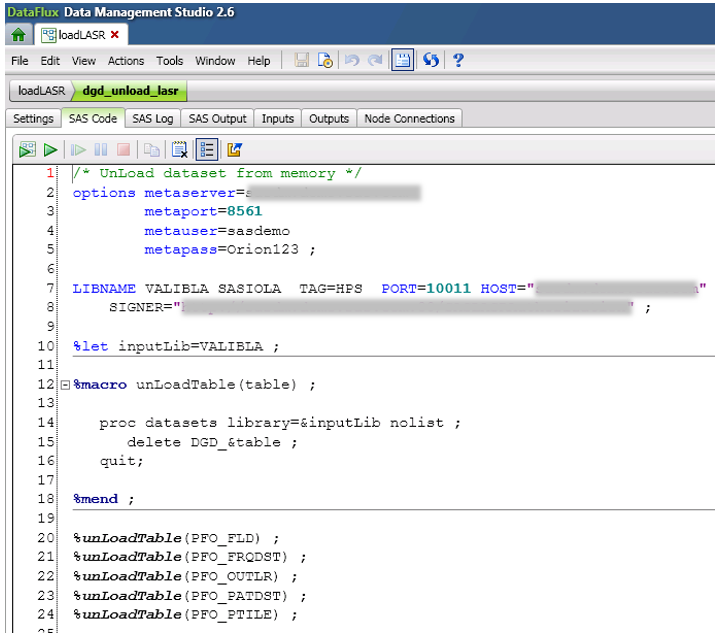Click the Home icon tab
The width and height of the screenshot is (720, 637).
pyautogui.click(x=17, y=34)
